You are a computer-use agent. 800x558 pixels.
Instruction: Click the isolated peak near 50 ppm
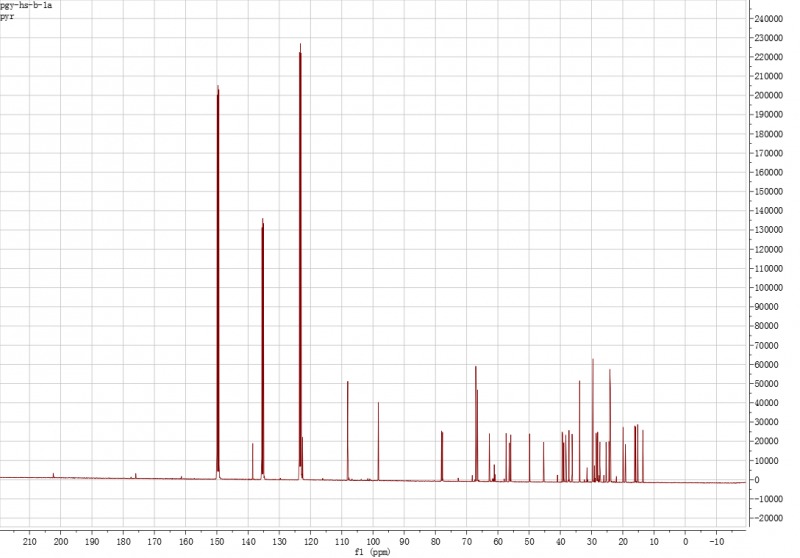pos(530,458)
